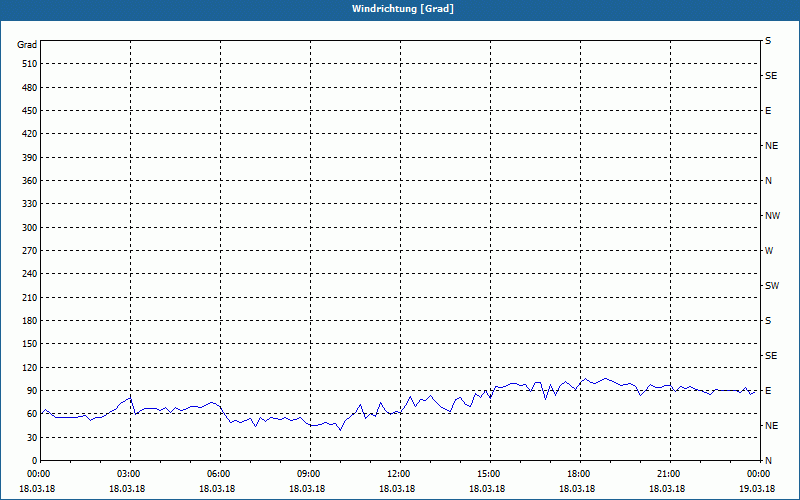Viewport: 800px width, 500px height.
Task: Click the "Windrichtung [Grad]" chart title
Action: [403, 9]
